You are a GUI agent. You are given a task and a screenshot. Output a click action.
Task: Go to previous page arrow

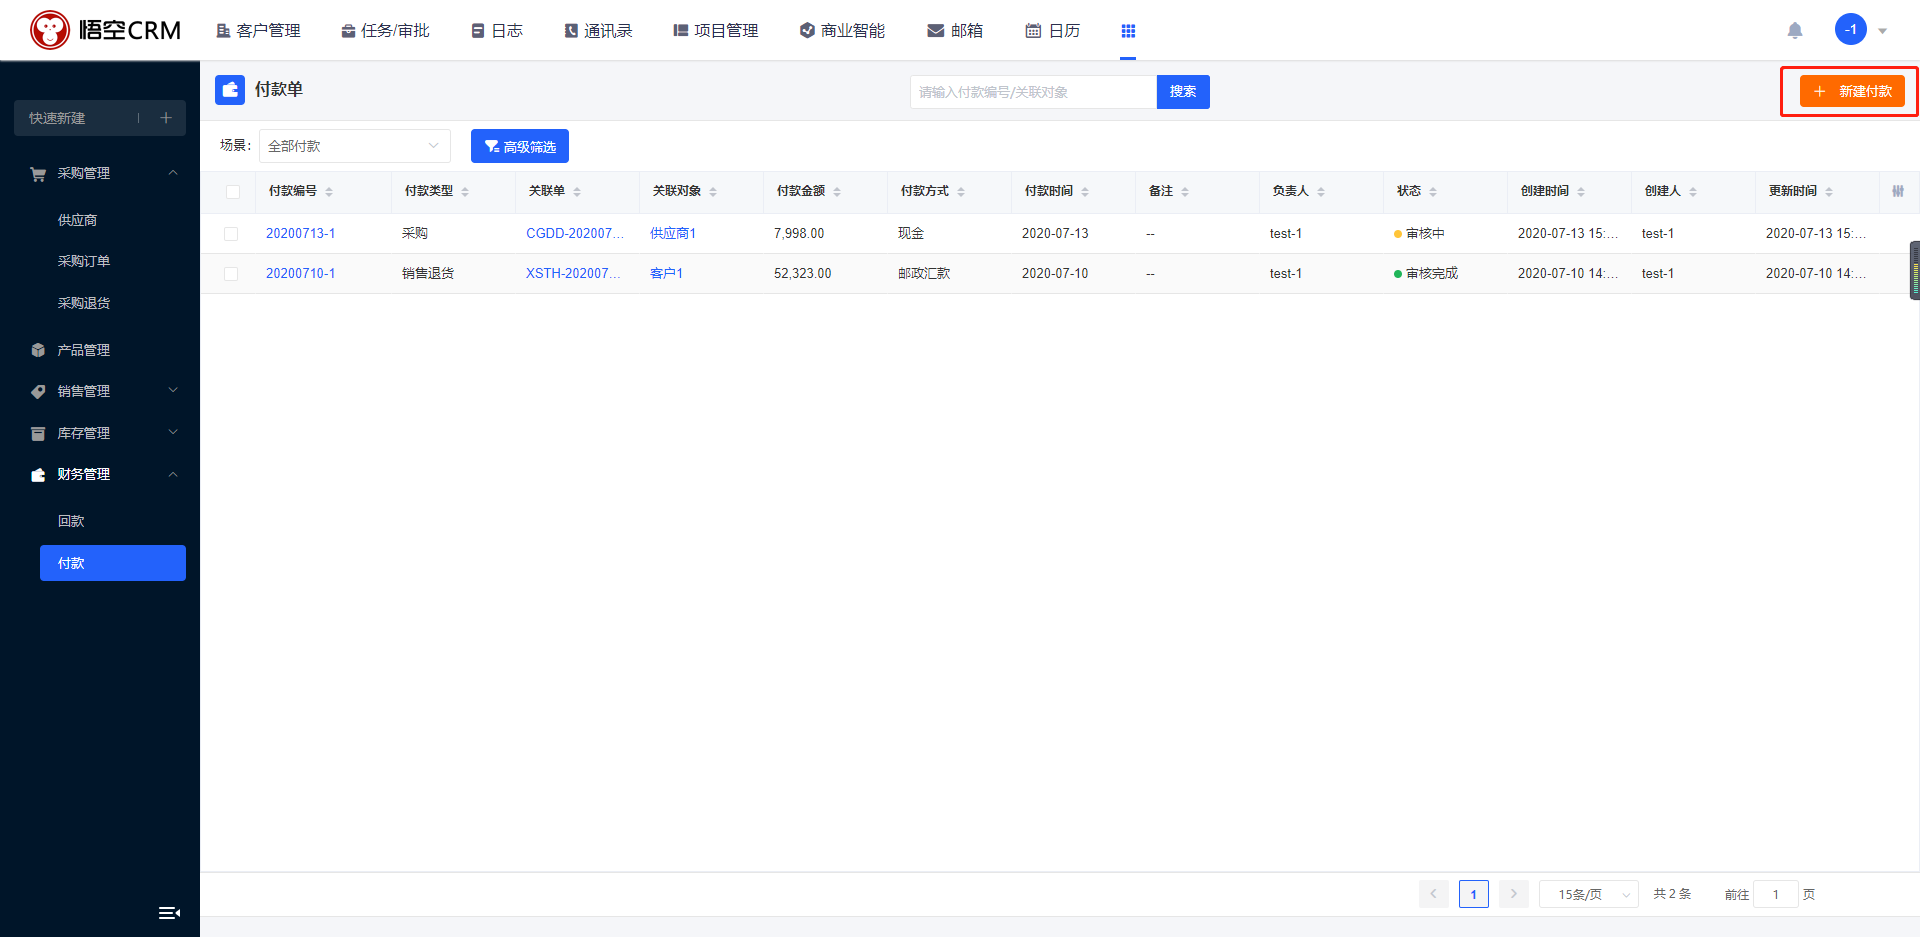pyautogui.click(x=1433, y=894)
